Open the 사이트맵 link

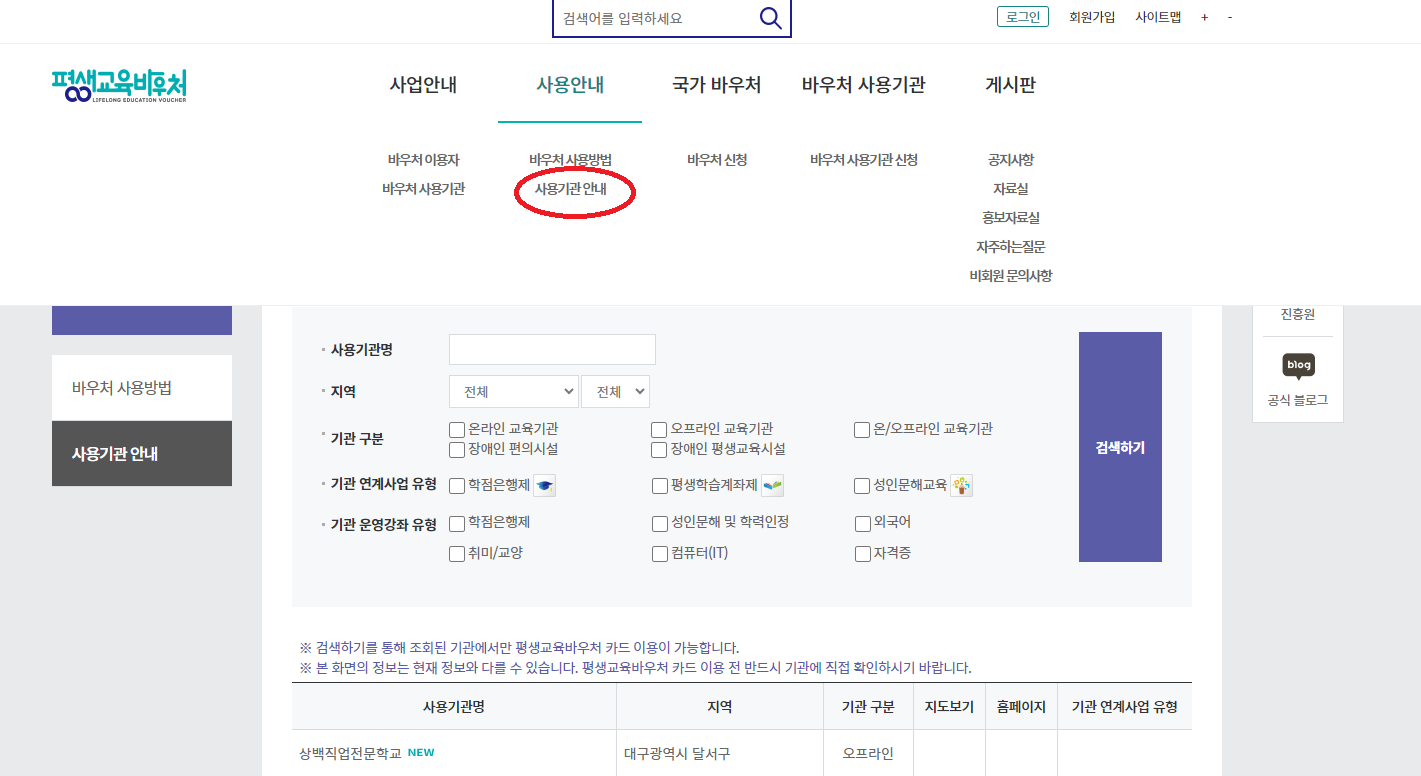[x=1158, y=17]
